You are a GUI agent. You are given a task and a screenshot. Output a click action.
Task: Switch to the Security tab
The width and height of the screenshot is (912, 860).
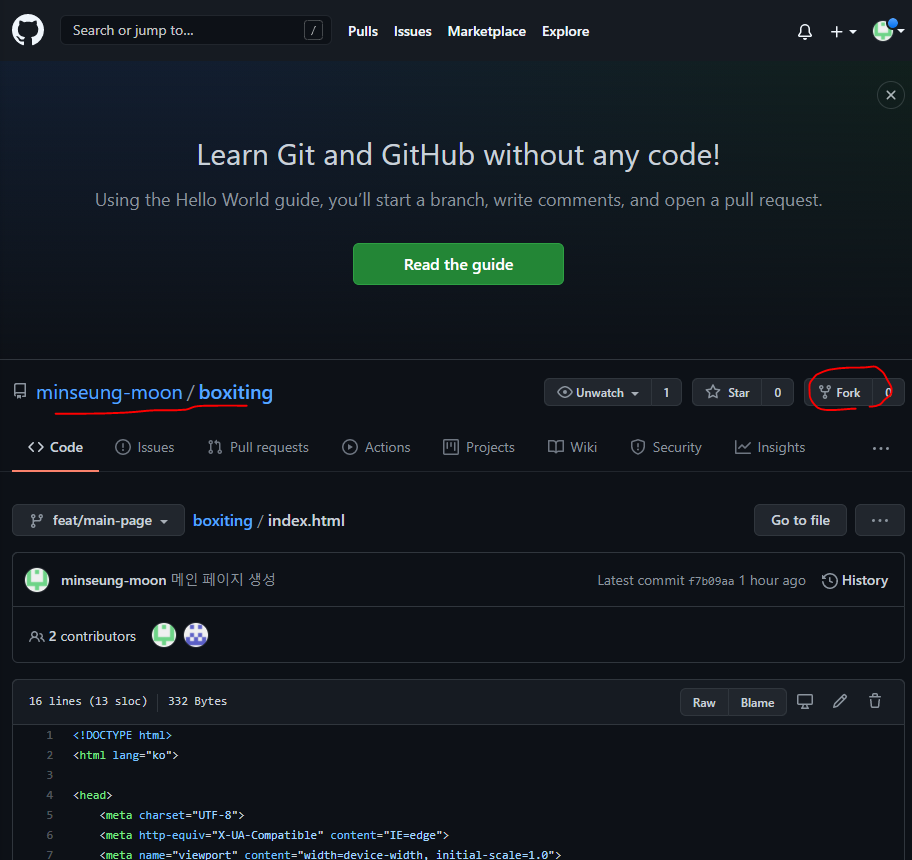[x=666, y=447]
